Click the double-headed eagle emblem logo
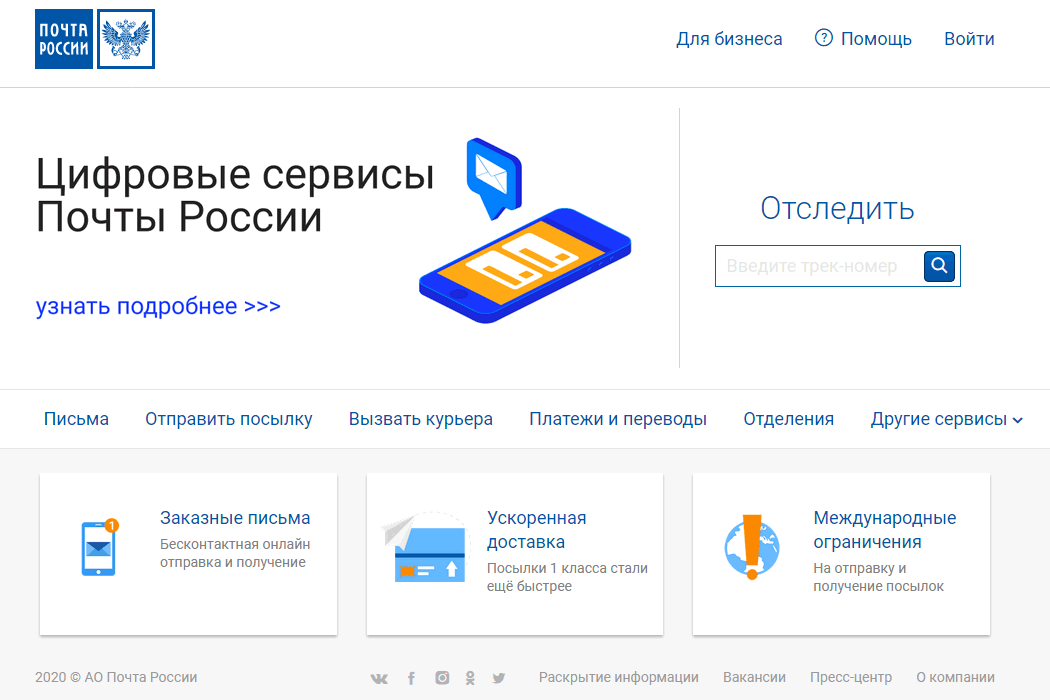The width and height of the screenshot is (1050, 700). (126, 39)
